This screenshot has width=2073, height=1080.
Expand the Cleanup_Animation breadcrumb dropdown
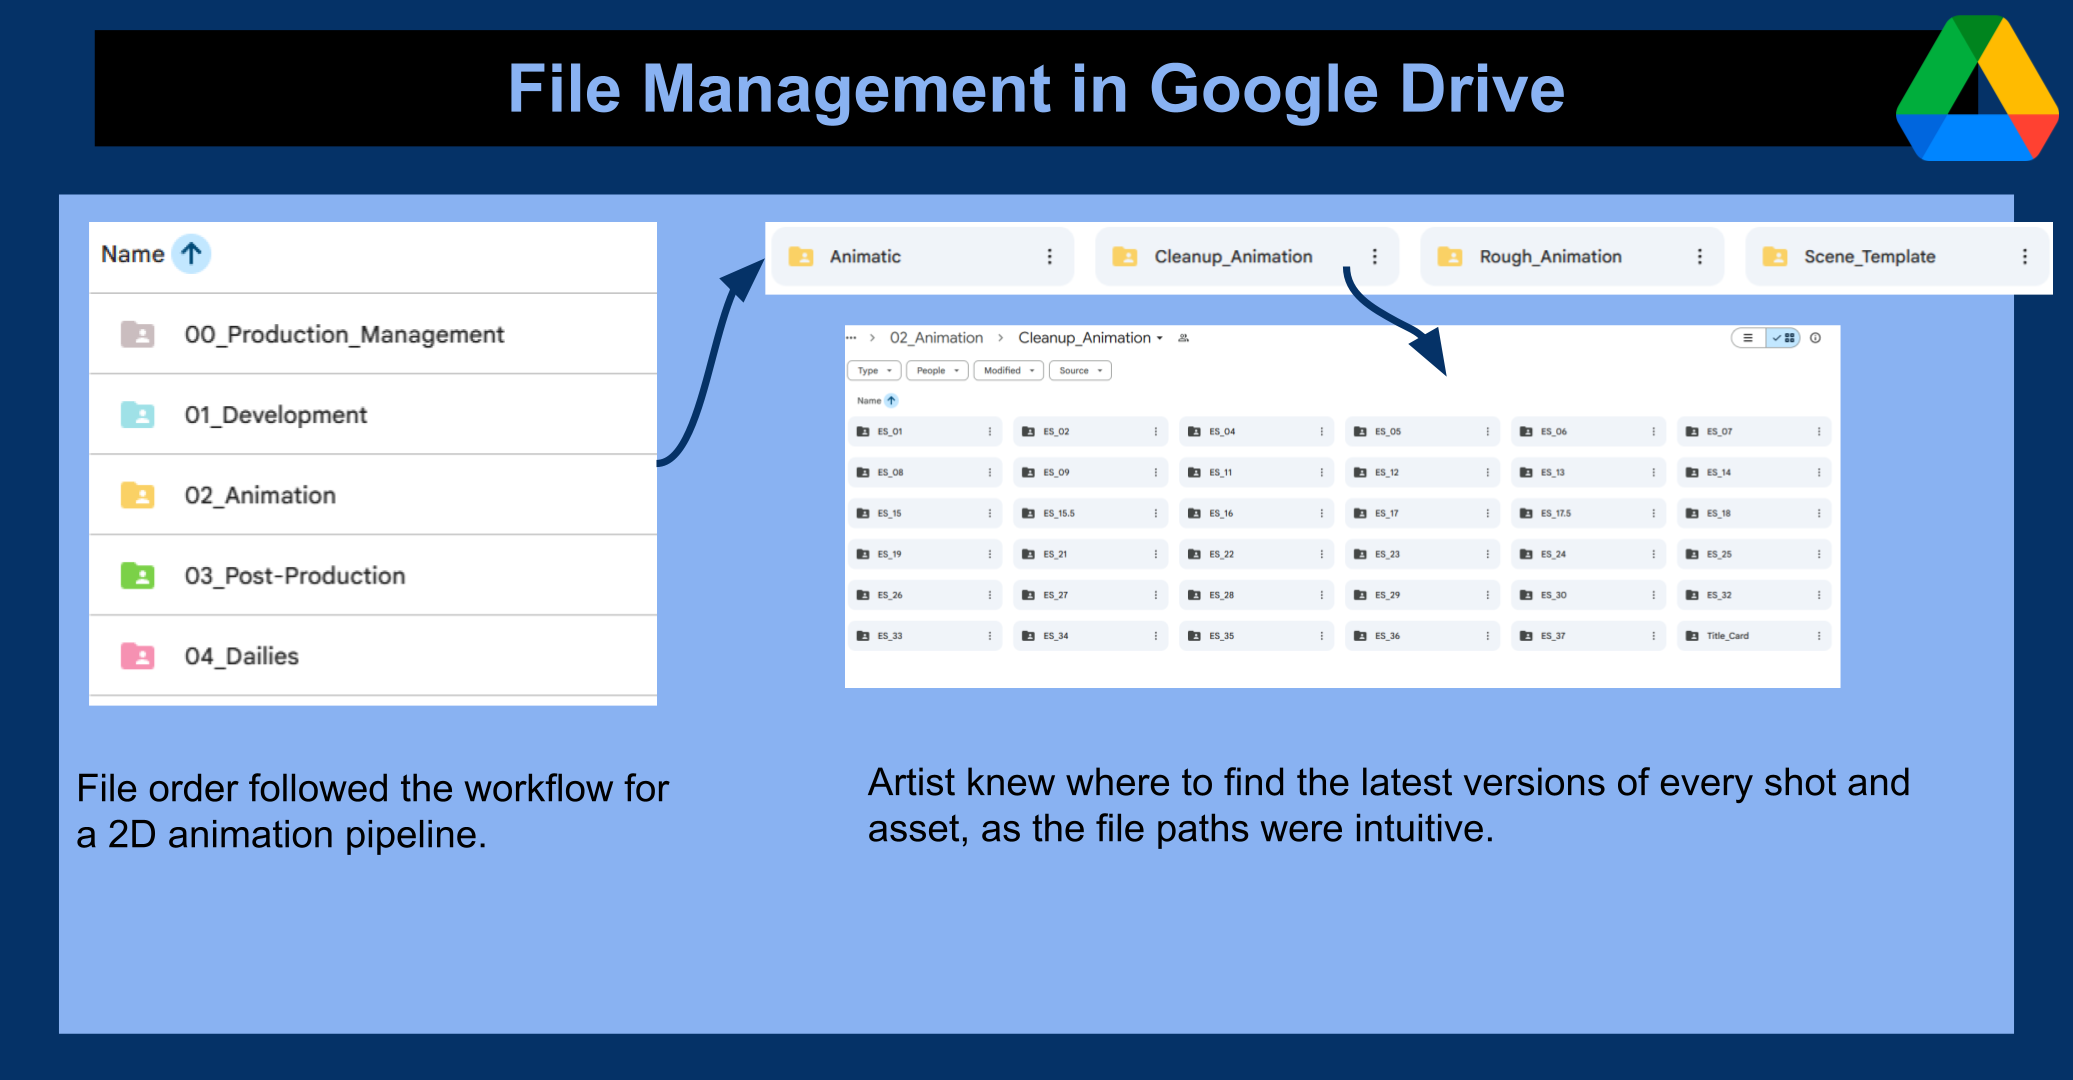1159,338
